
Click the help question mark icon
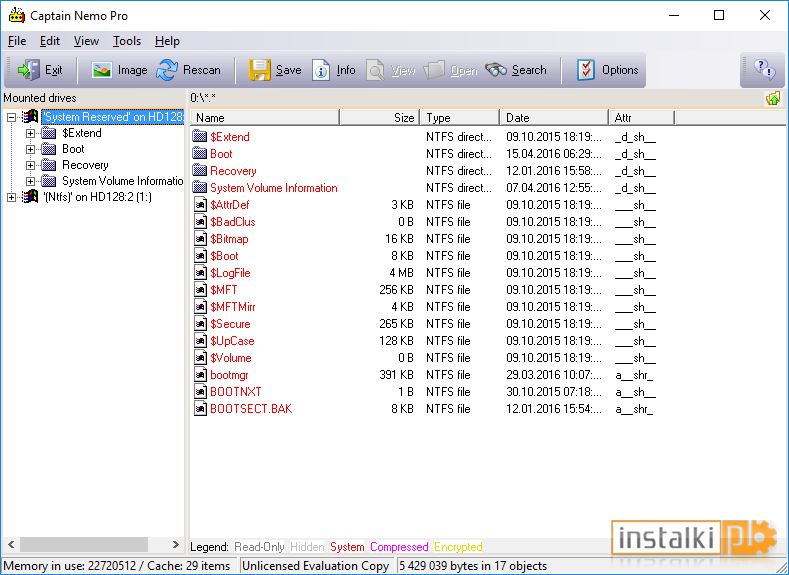click(x=764, y=69)
